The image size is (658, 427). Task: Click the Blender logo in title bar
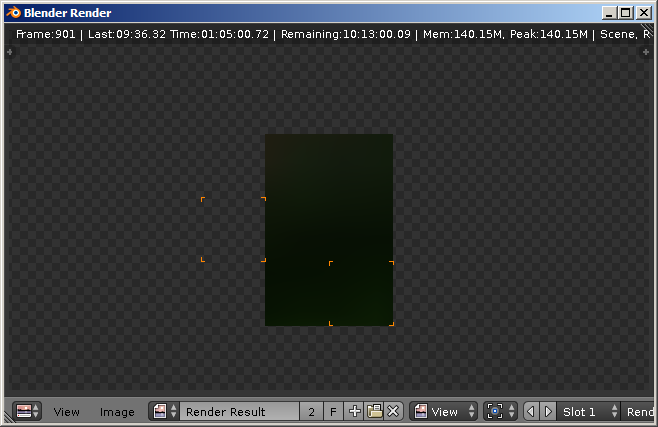[14, 13]
